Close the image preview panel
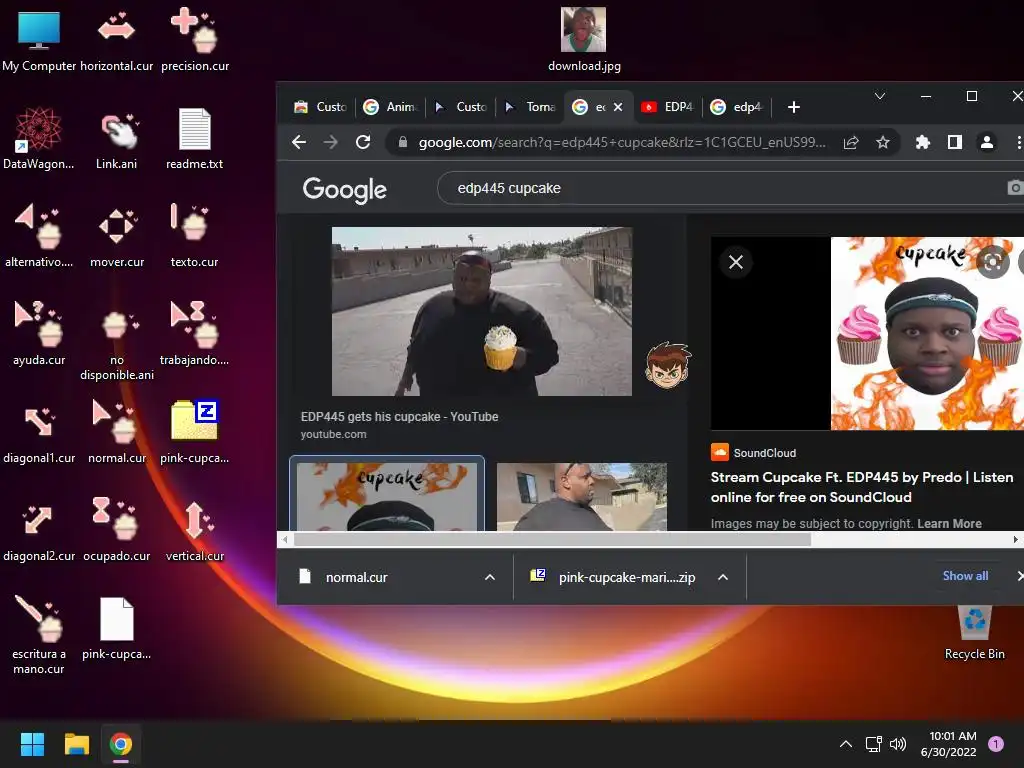Image resolution: width=1024 pixels, height=768 pixels. 736,262
